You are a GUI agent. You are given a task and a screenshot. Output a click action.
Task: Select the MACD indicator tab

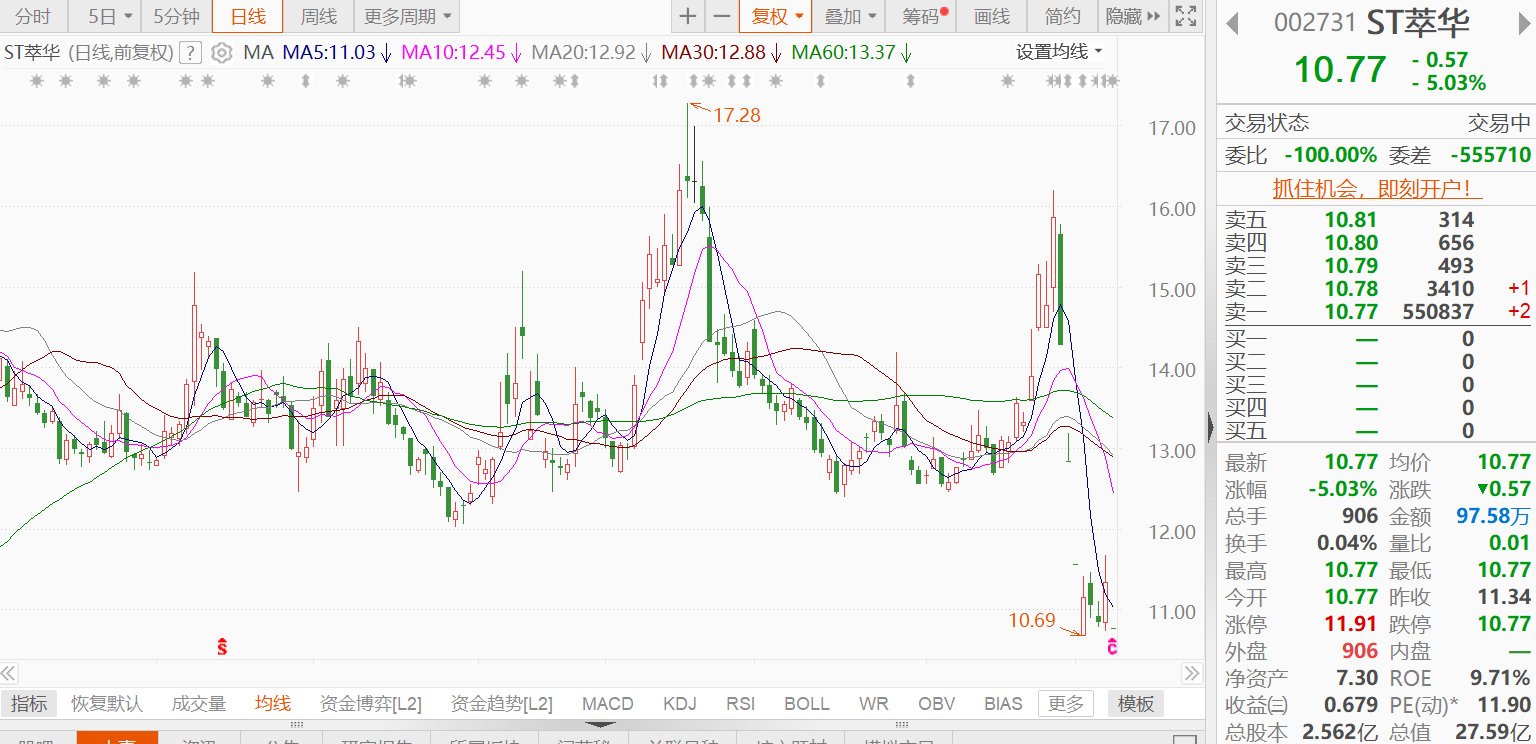606,703
